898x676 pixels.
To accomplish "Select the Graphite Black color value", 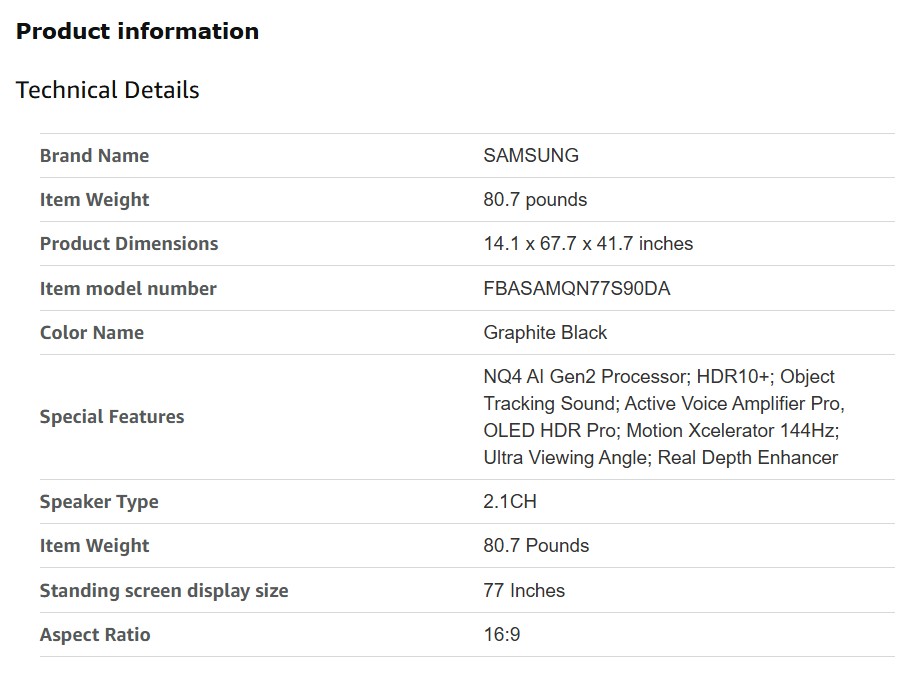I will pos(544,332).
